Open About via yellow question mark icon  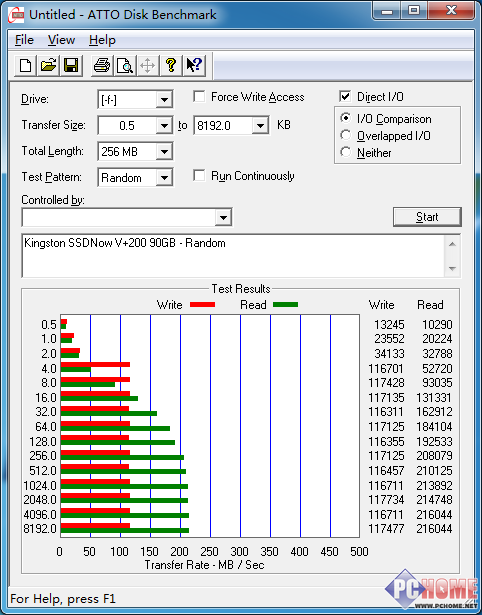171,65
